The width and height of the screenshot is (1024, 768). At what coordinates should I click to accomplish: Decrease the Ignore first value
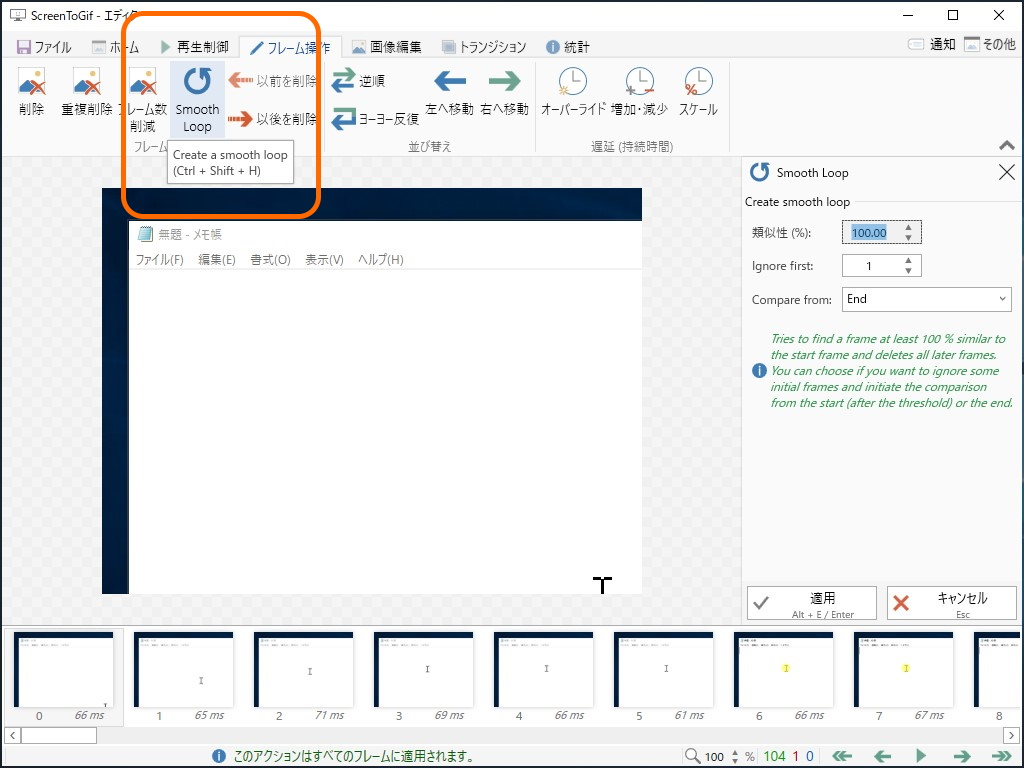908,271
